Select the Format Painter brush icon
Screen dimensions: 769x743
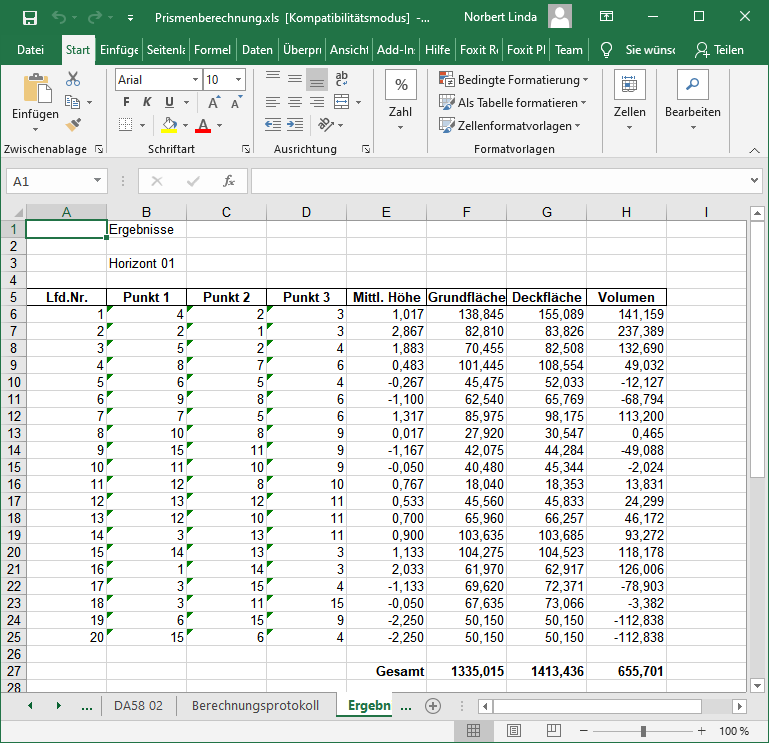[x=73, y=124]
